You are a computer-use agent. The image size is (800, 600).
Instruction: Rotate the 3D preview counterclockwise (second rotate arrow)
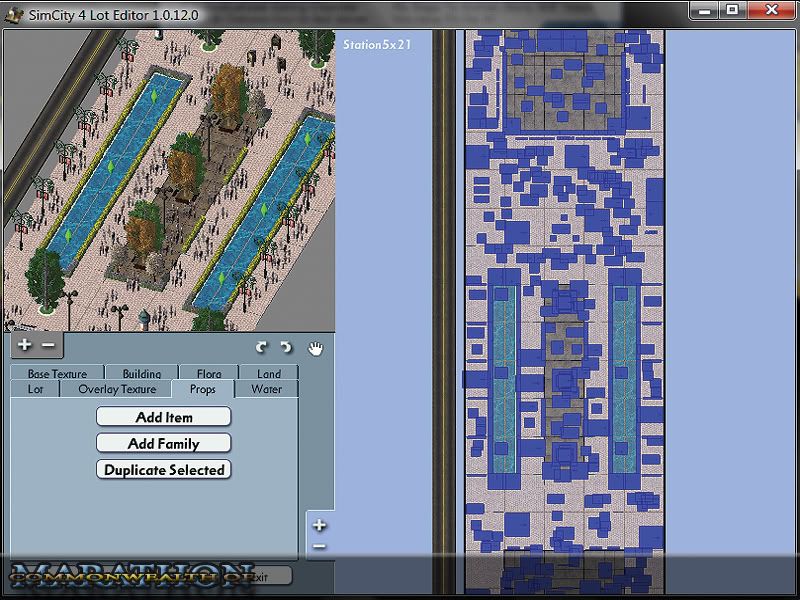[286, 347]
